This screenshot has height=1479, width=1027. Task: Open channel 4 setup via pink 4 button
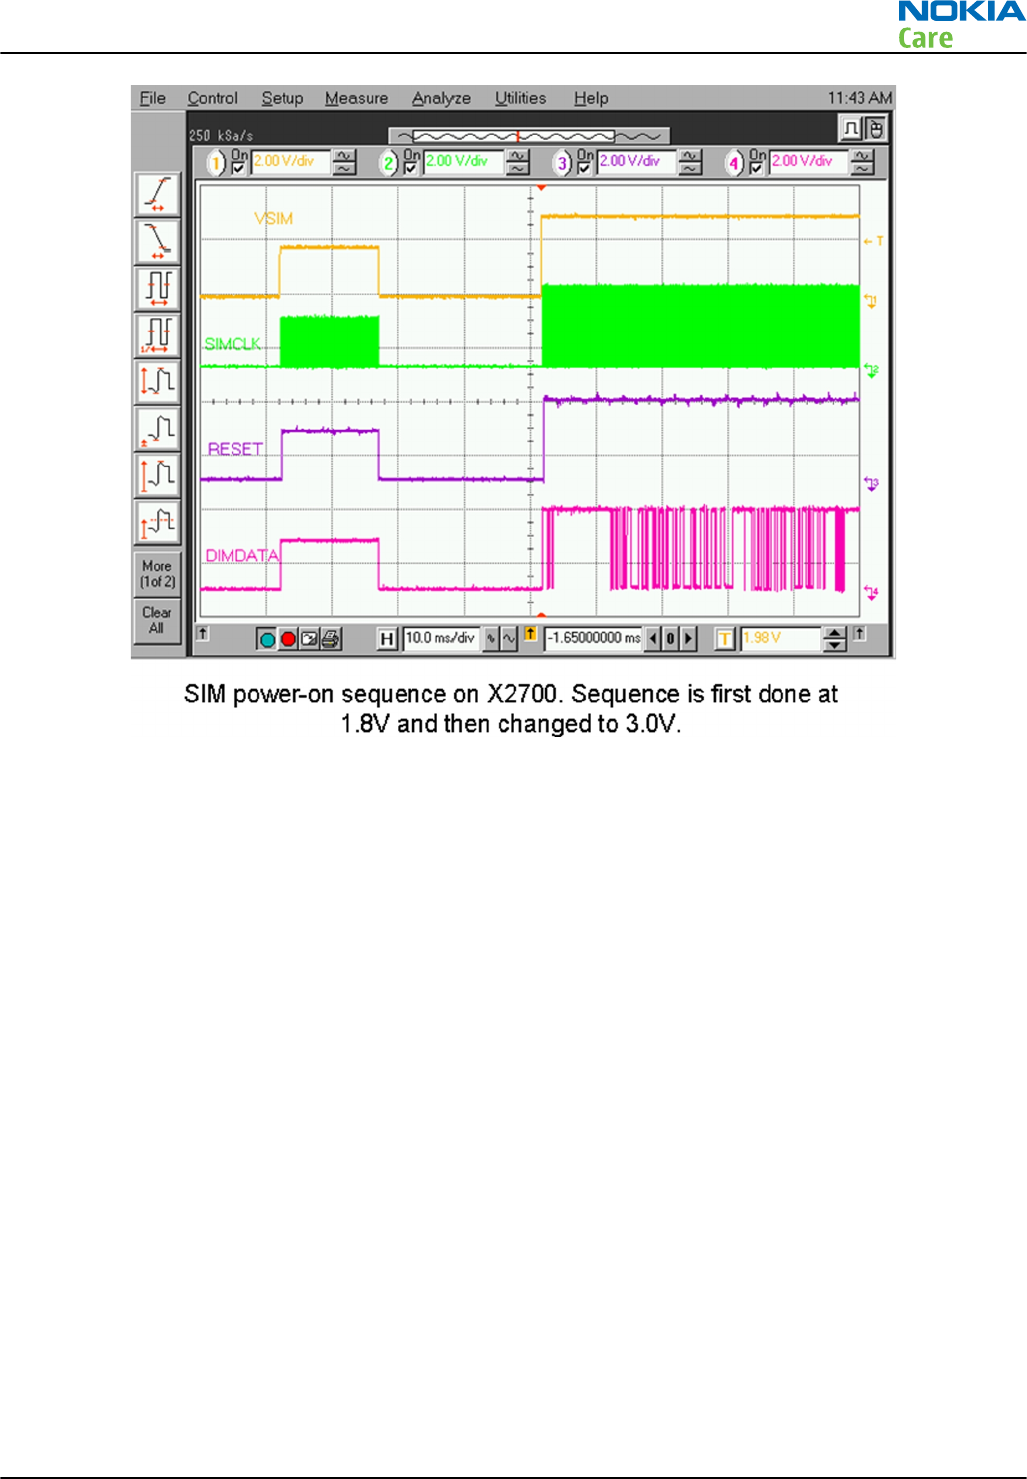[x=735, y=162]
